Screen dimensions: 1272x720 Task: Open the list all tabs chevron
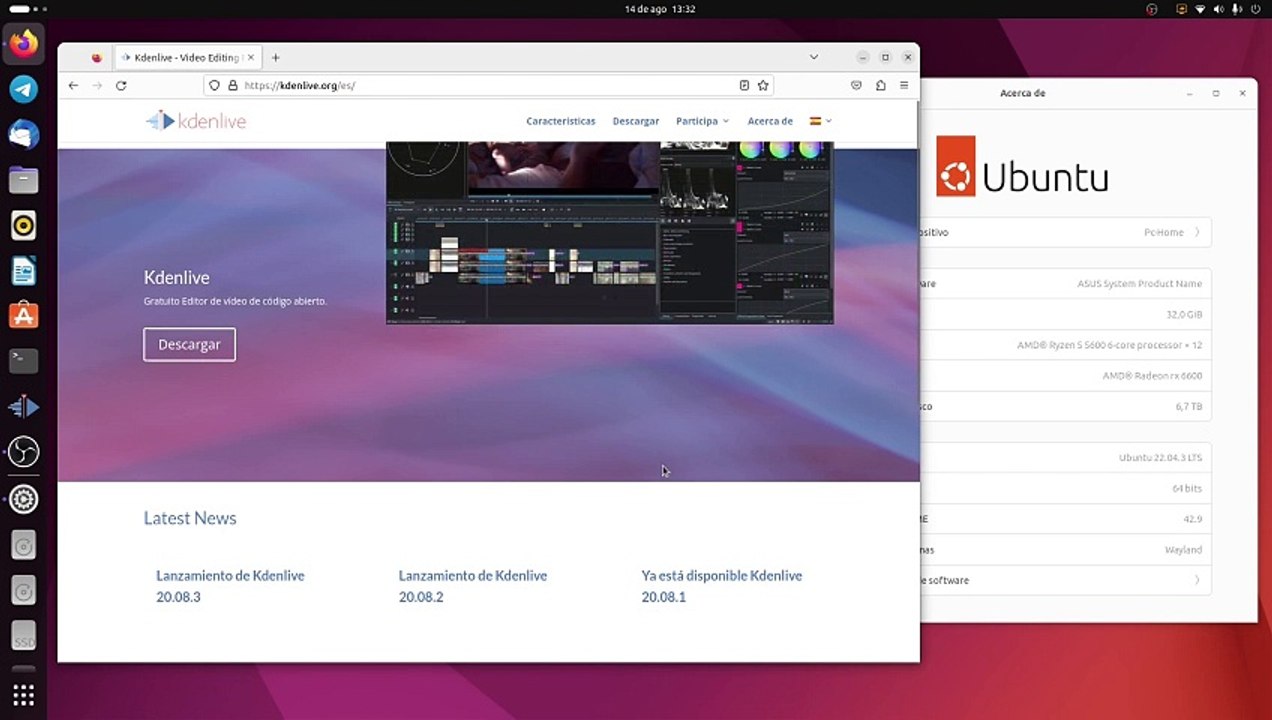tap(814, 58)
